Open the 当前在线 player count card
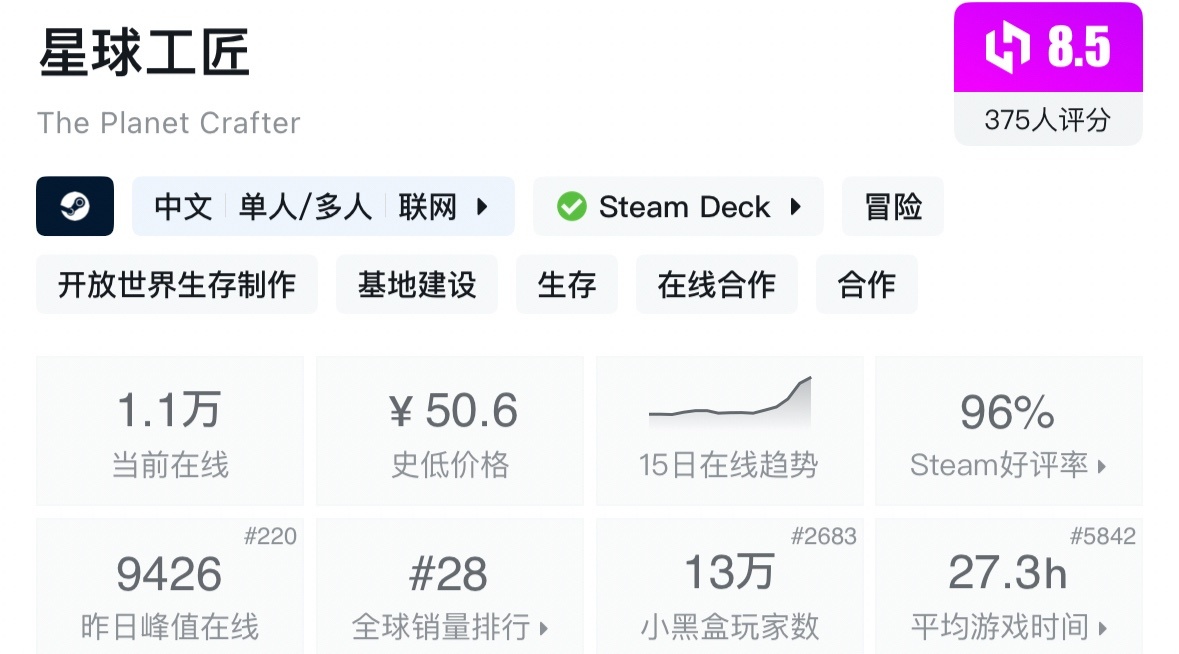 168,430
